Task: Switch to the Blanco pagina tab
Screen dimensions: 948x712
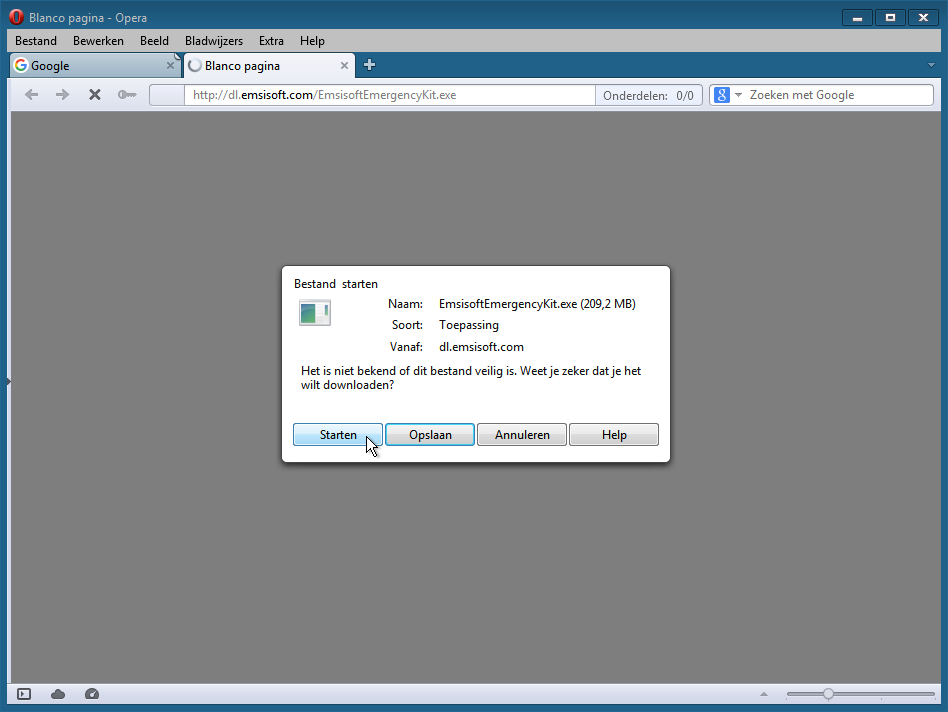Action: click(x=268, y=65)
